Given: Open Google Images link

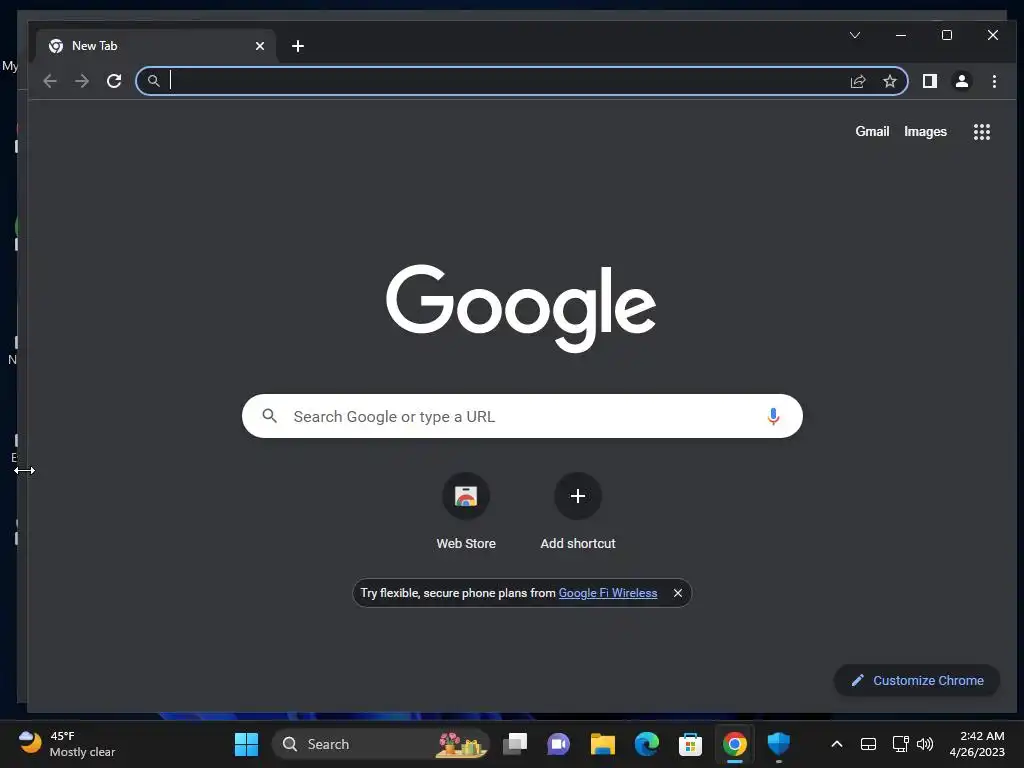Looking at the screenshot, I should click(925, 131).
